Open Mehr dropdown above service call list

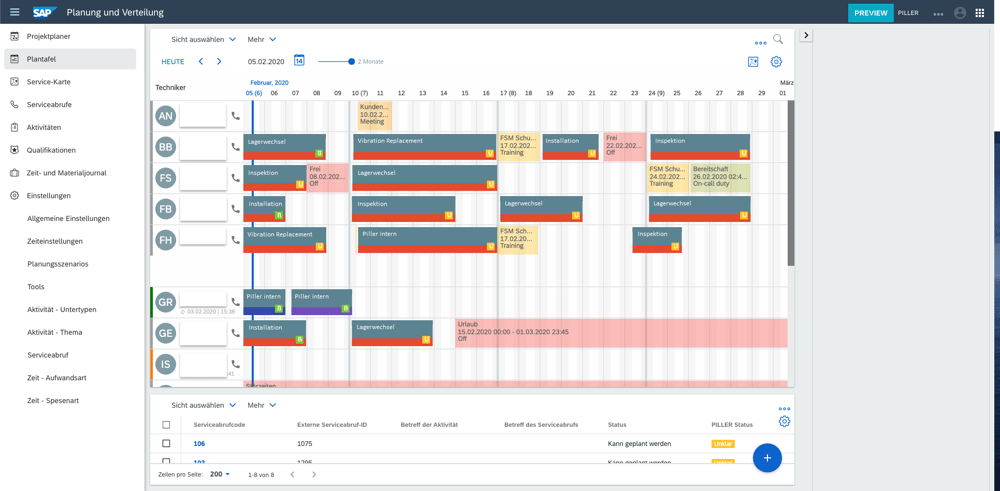tap(262, 405)
